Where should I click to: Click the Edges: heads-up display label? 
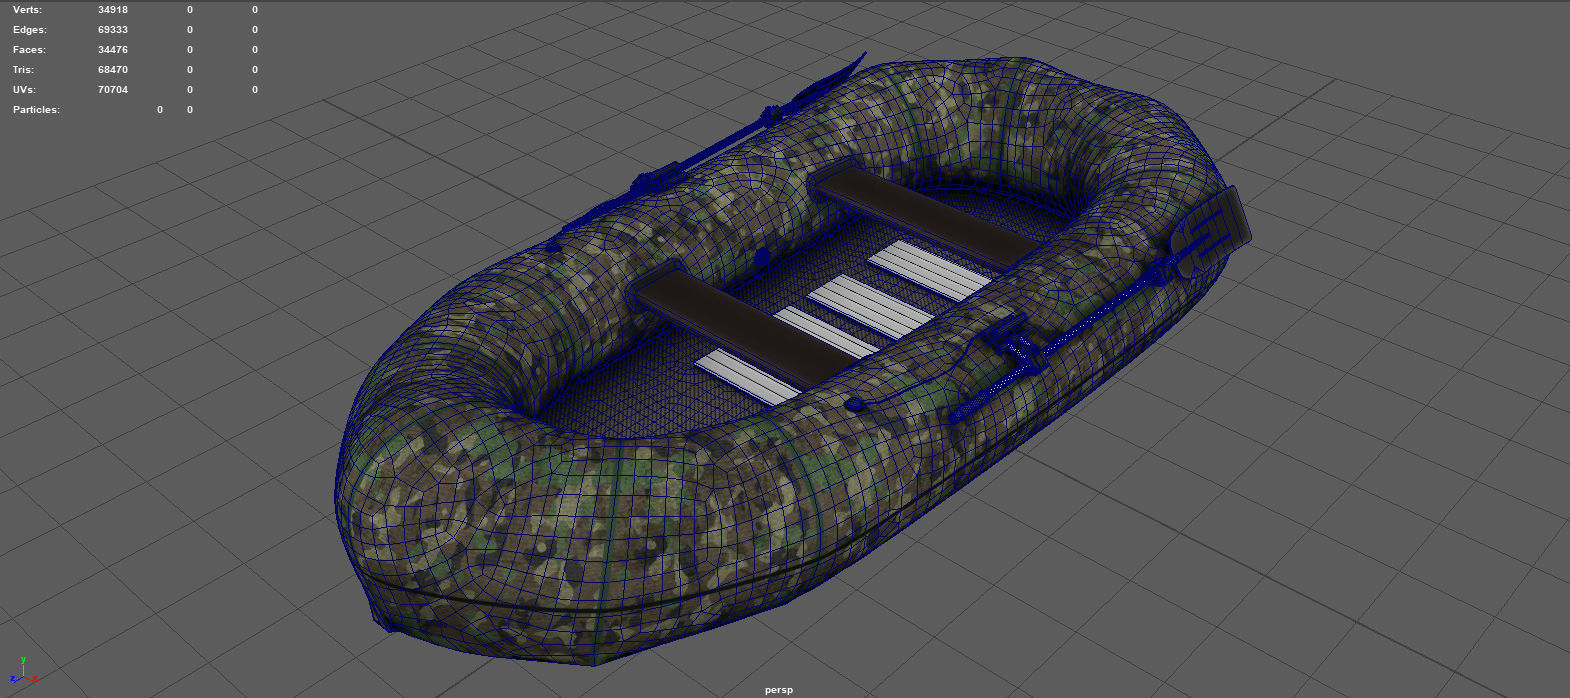29,30
